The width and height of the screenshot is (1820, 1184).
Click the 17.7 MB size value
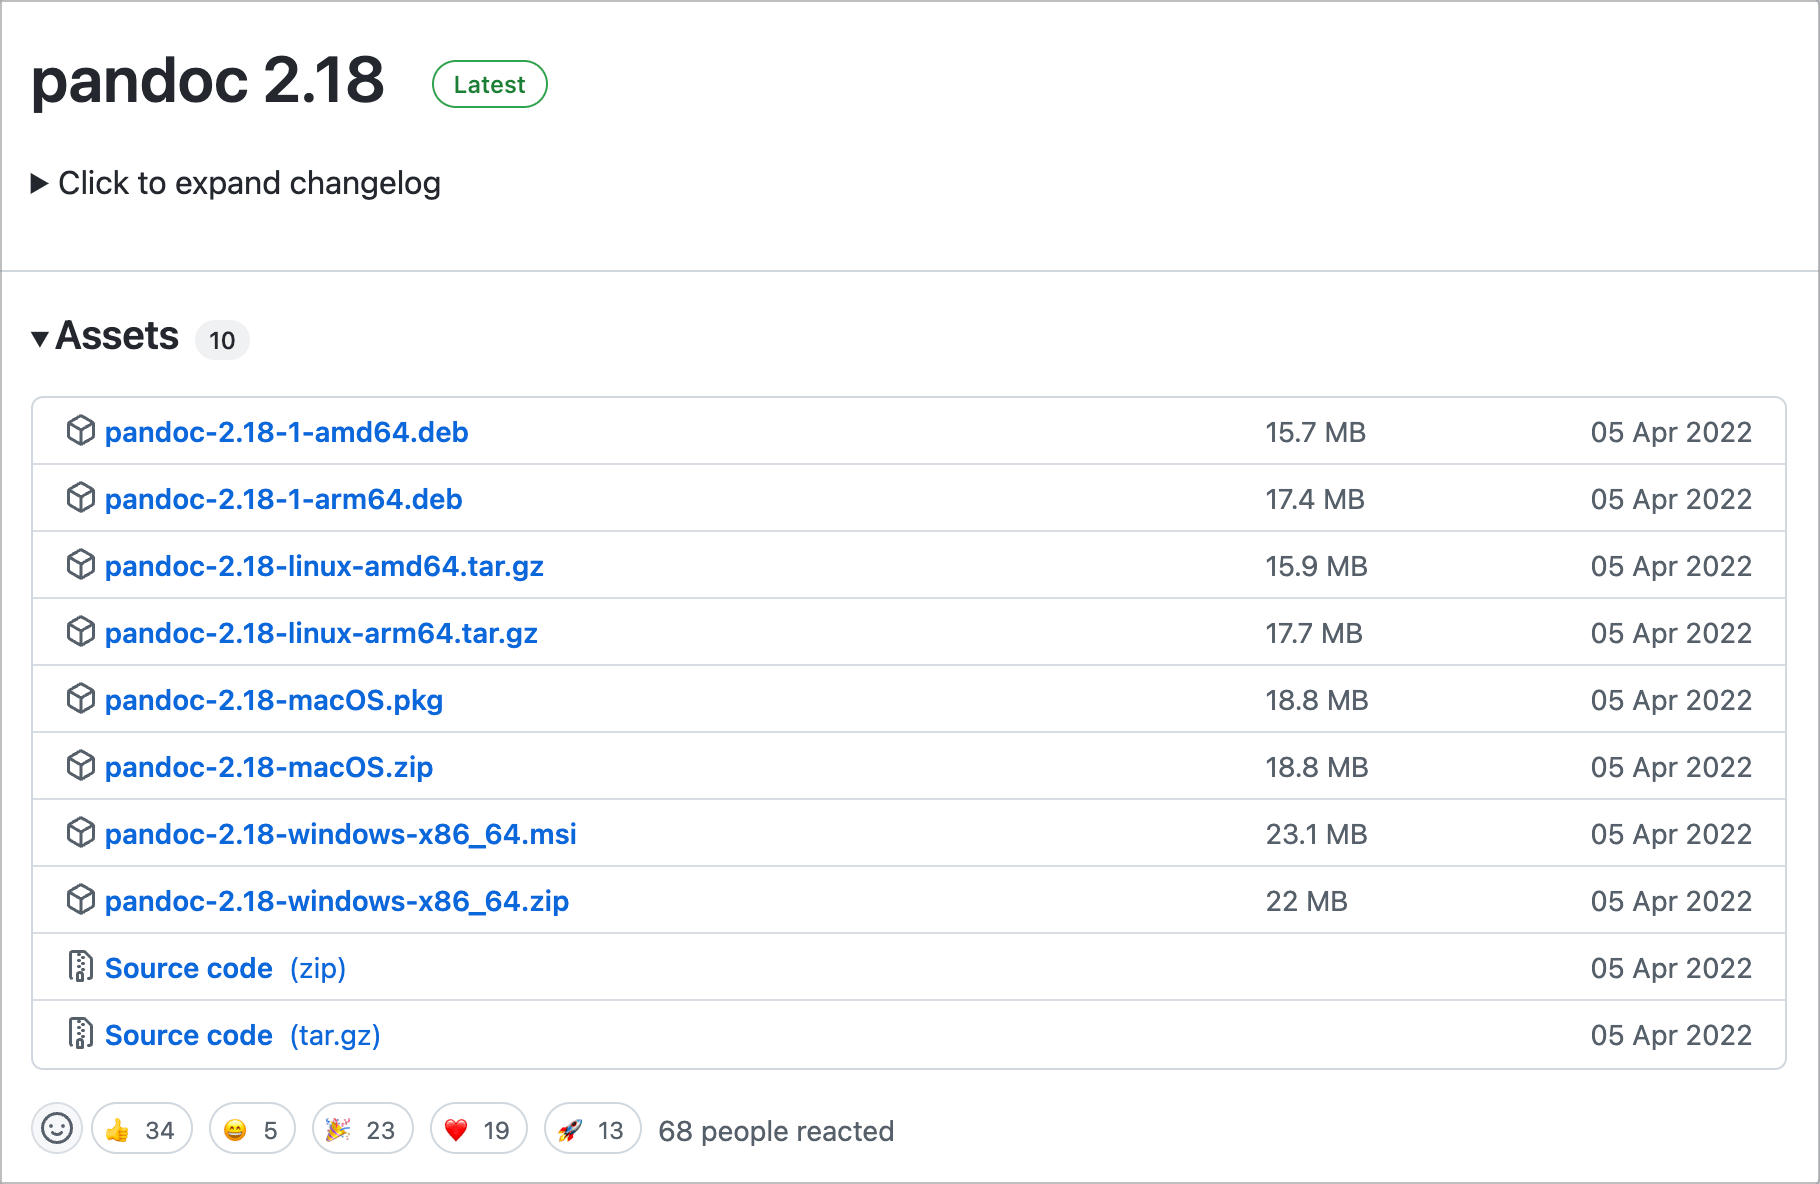1314,633
